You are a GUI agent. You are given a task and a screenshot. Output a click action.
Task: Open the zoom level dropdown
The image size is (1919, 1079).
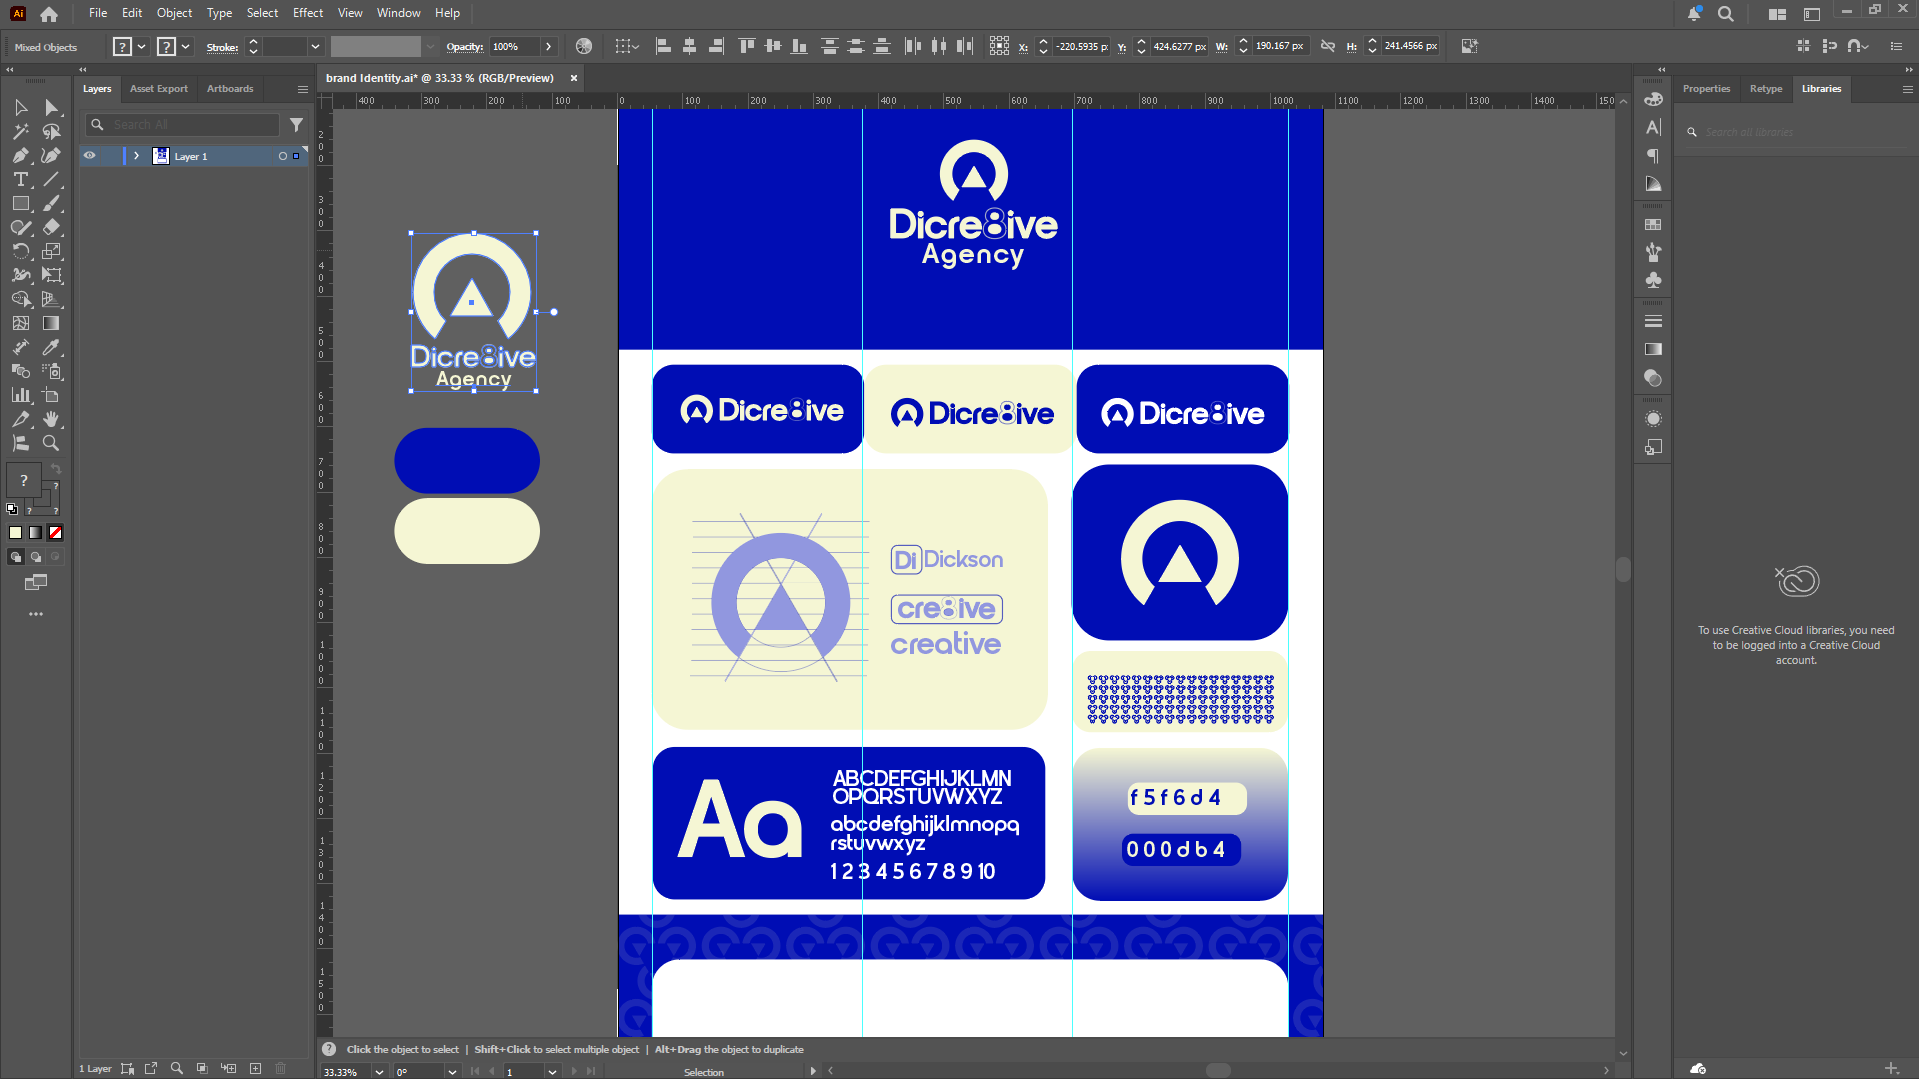pyautogui.click(x=379, y=1071)
